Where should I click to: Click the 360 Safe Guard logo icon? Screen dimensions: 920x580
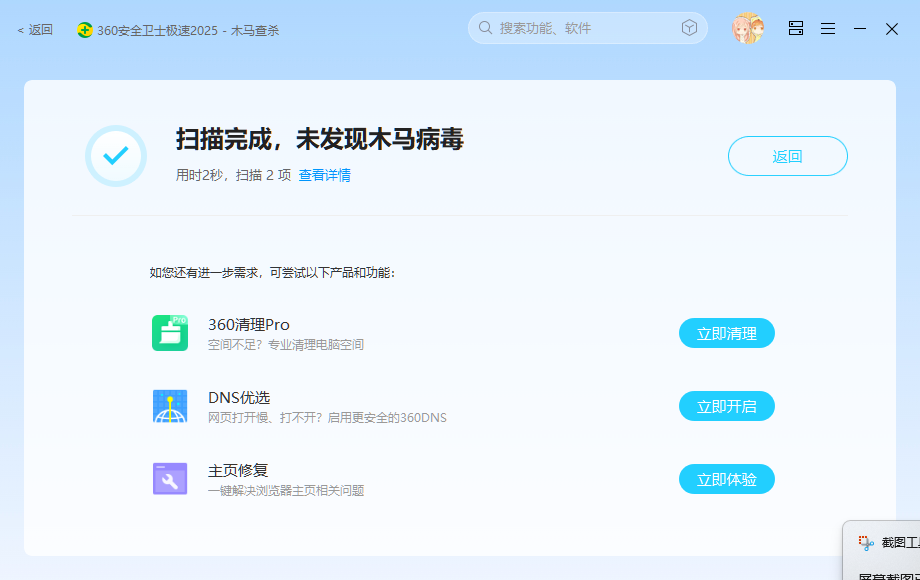tap(84, 30)
